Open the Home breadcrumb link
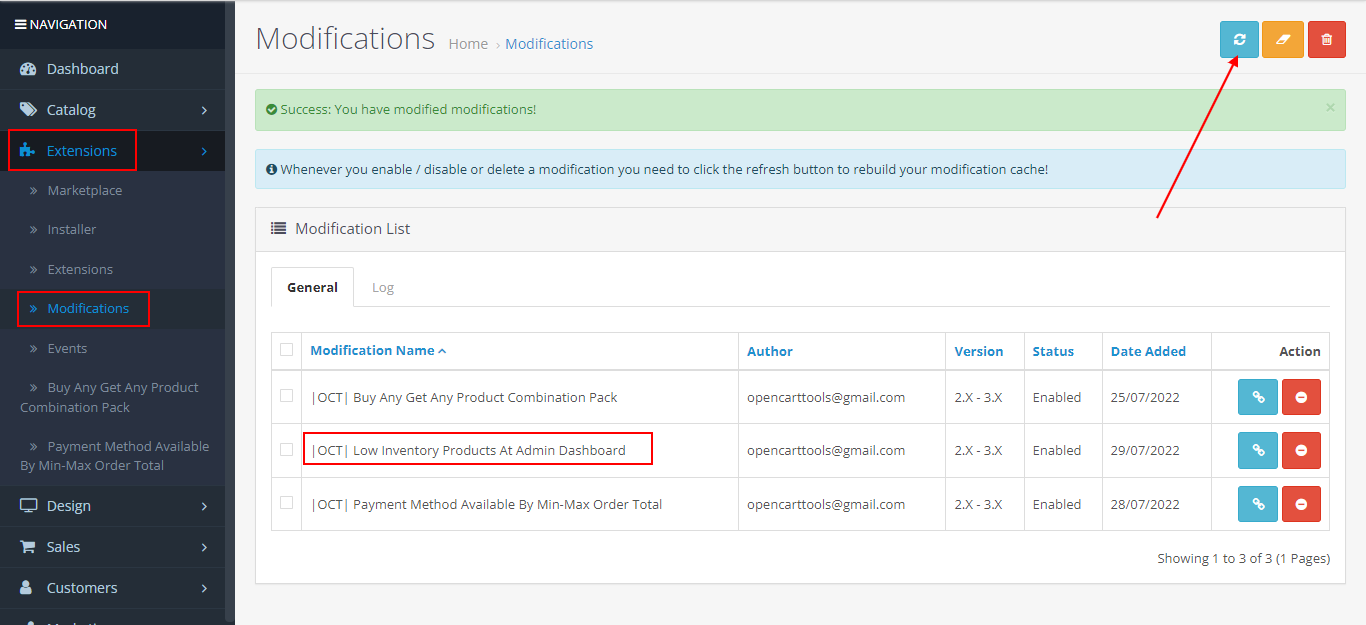 (x=468, y=43)
